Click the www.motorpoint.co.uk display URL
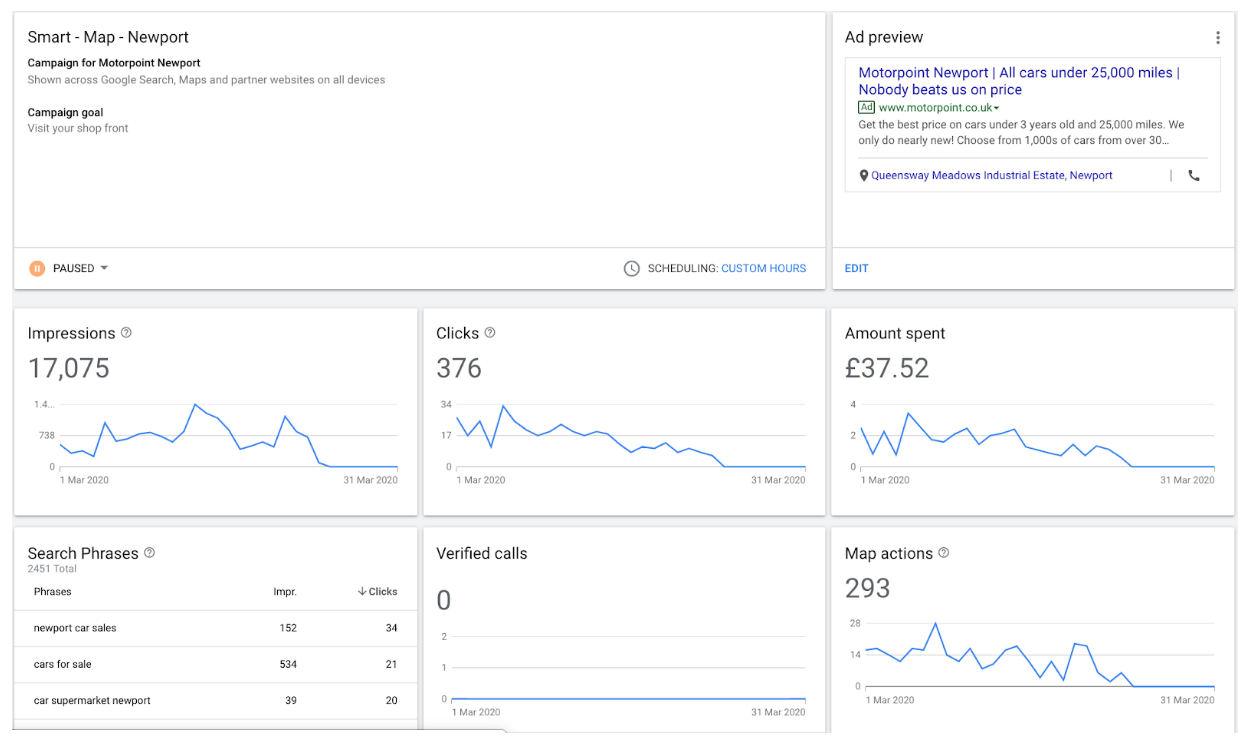This screenshot has height=746, width=1254. tap(935, 107)
